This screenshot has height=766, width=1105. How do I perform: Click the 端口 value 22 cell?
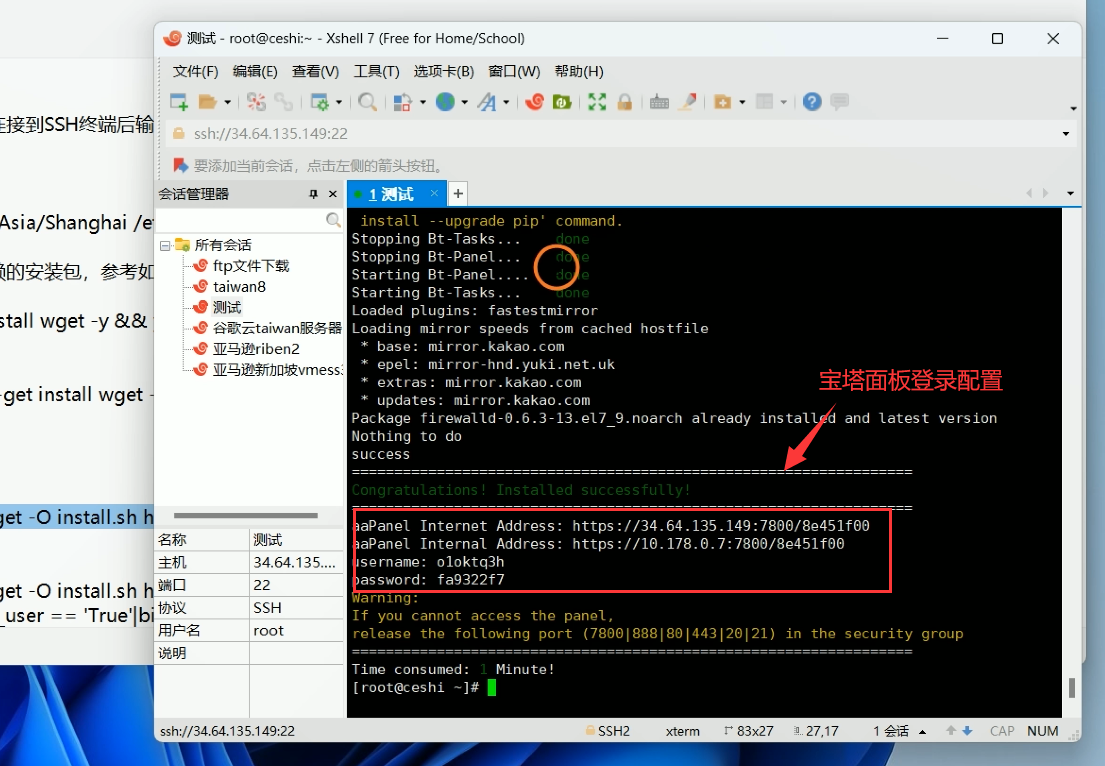coord(296,585)
